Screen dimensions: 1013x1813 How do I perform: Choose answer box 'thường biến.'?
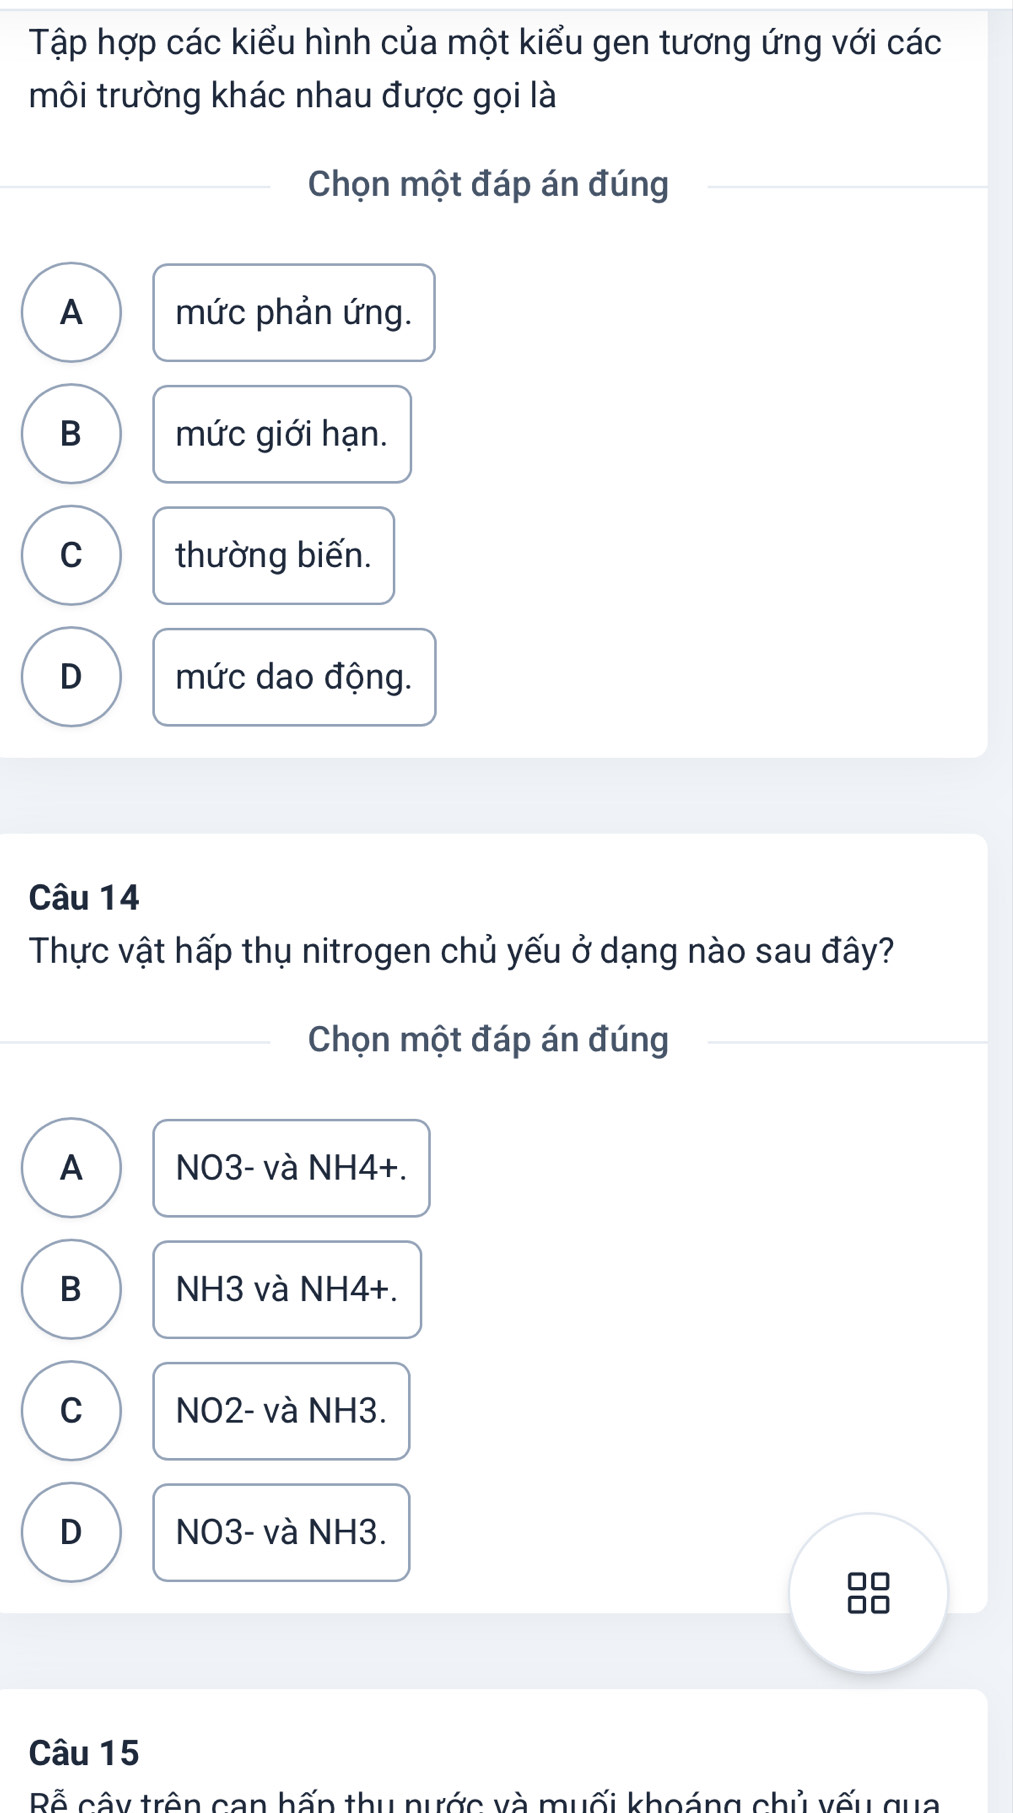(273, 555)
